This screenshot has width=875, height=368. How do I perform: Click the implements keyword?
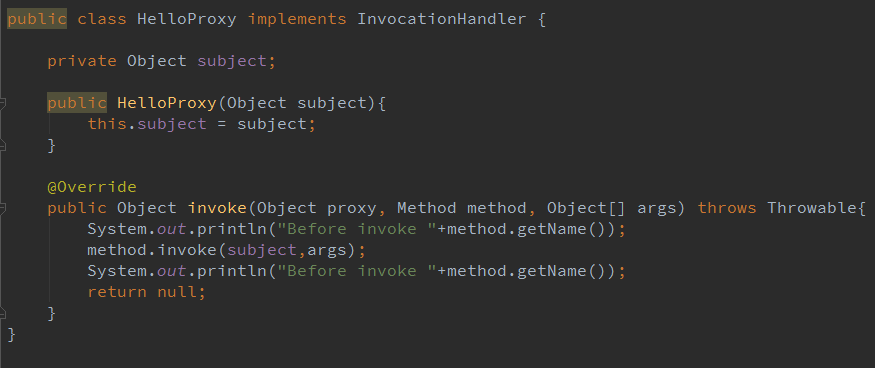coord(297,19)
